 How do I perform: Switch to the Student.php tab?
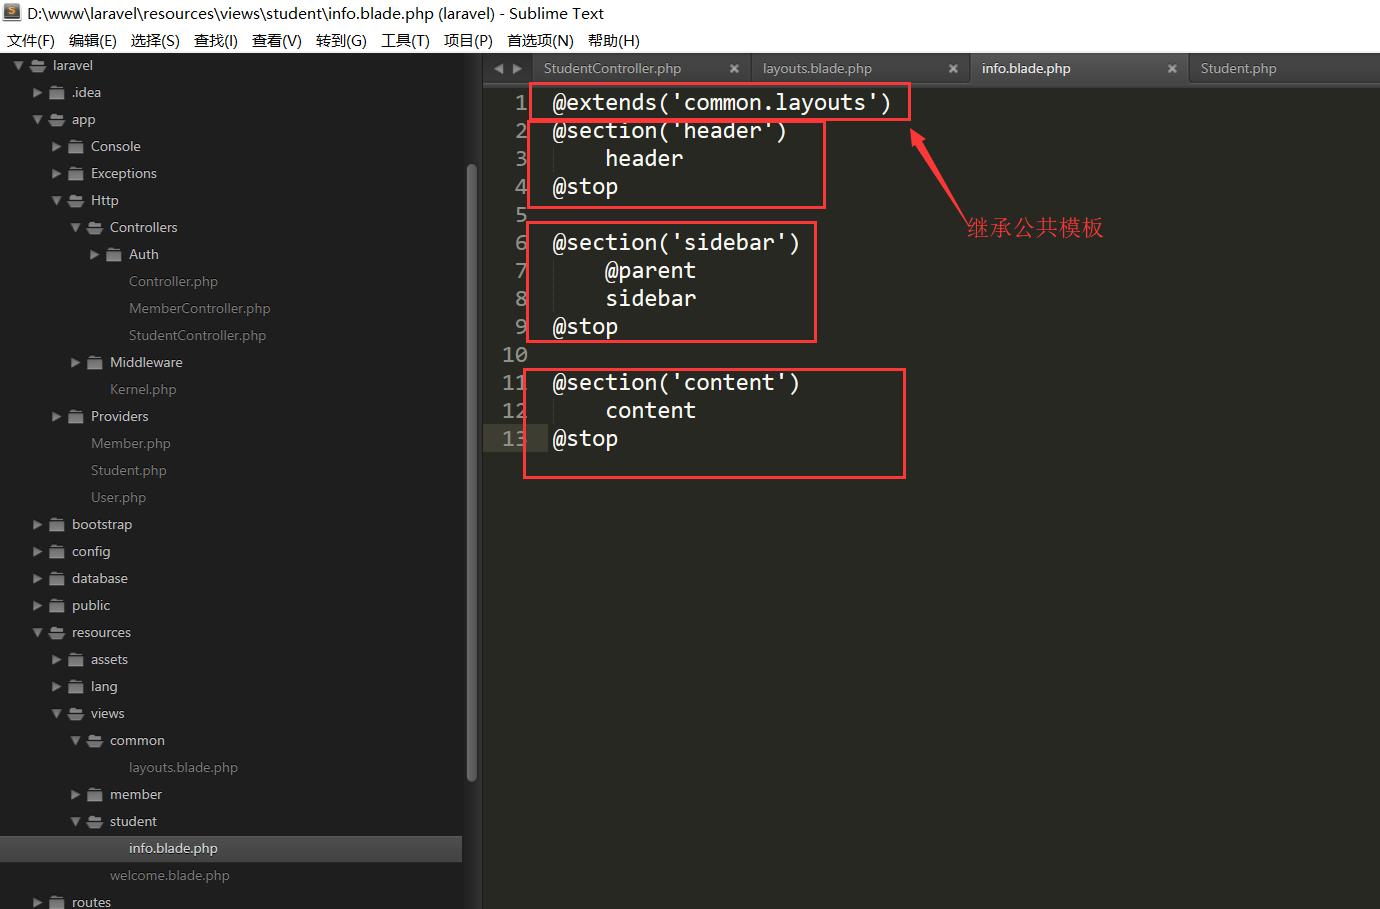(x=1238, y=69)
